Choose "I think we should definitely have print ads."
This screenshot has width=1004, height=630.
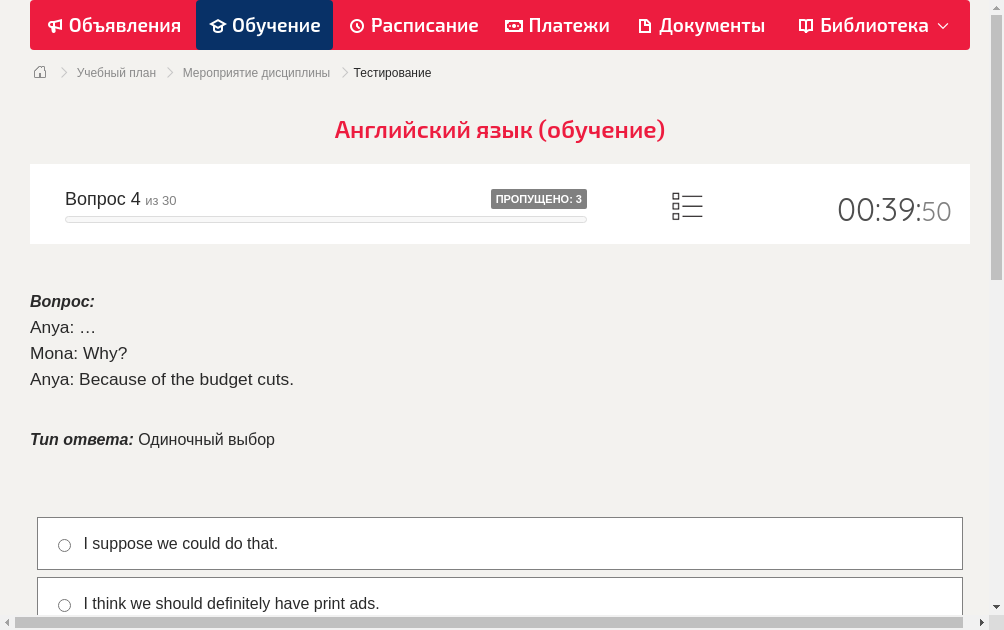point(65,605)
